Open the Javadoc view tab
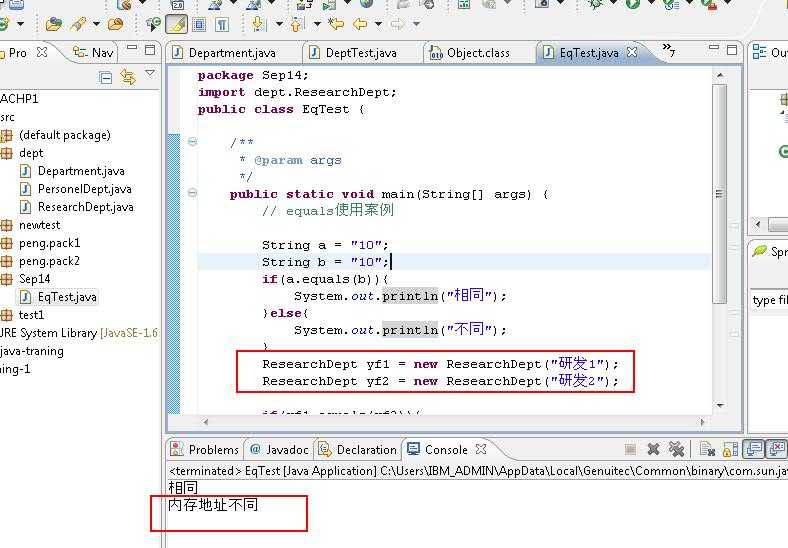The height and width of the screenshot is (548, 788). click(279, 449)
